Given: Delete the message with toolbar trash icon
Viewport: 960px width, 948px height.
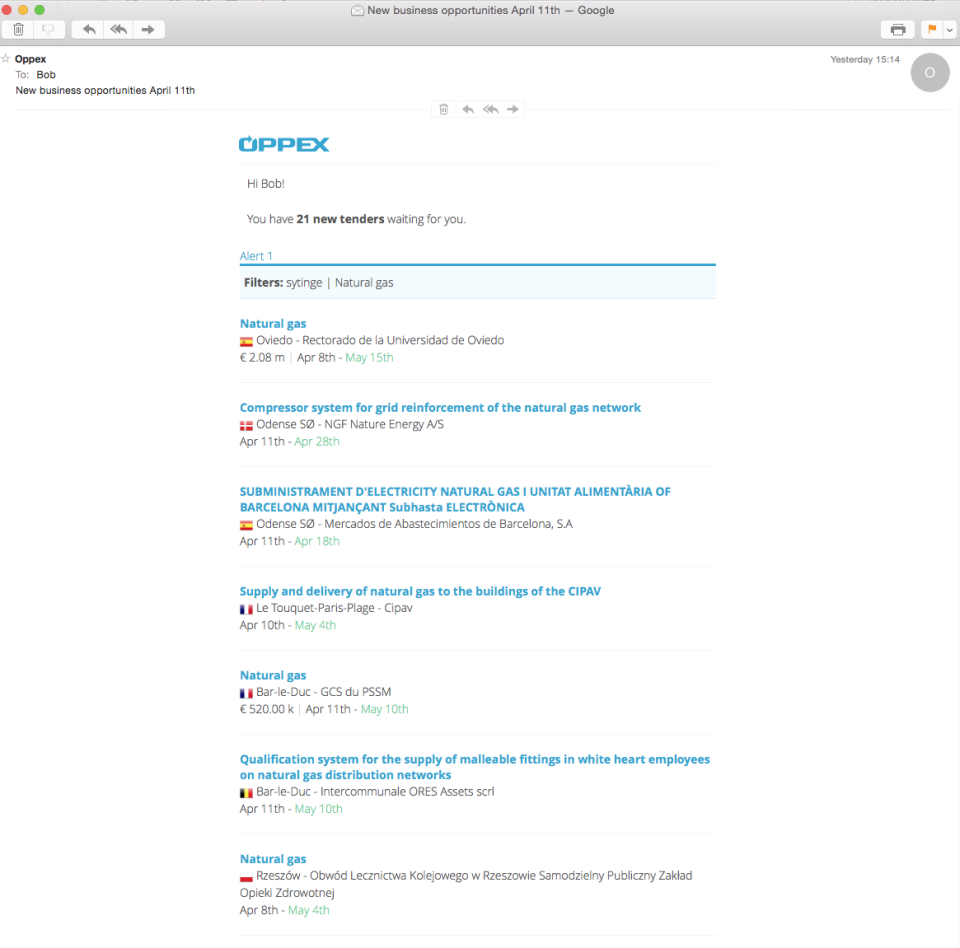Looking at the screenshot, I should (x=18, y=29).
